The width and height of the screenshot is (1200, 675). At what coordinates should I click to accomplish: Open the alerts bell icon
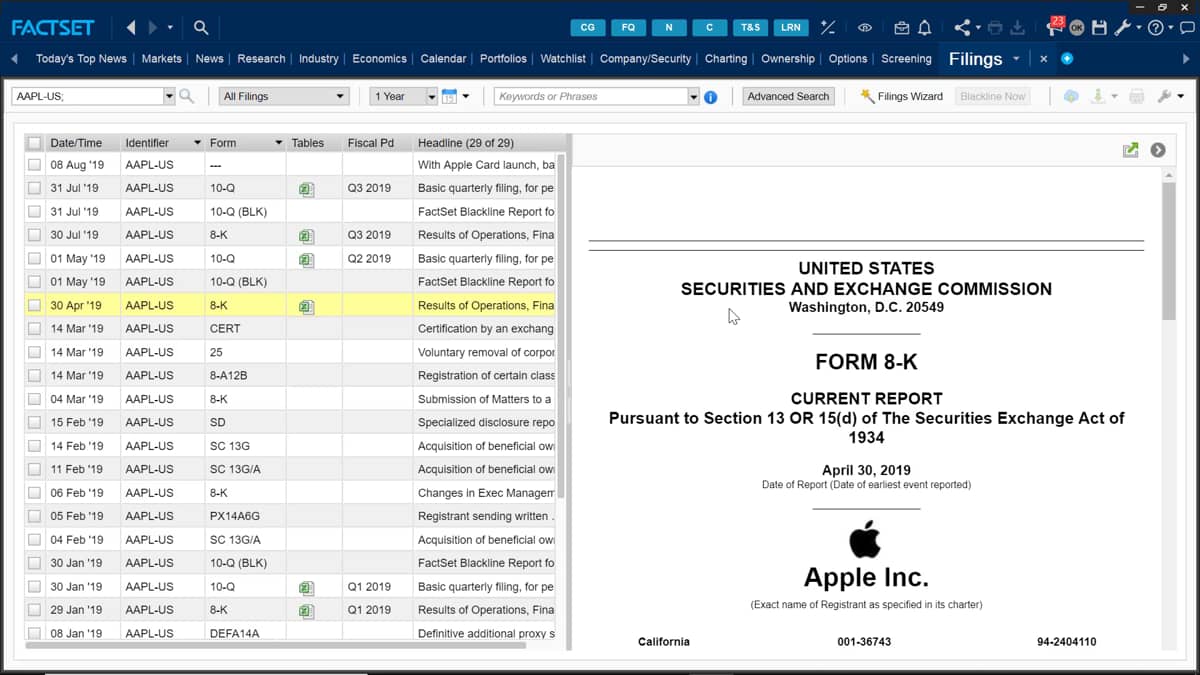925,28
